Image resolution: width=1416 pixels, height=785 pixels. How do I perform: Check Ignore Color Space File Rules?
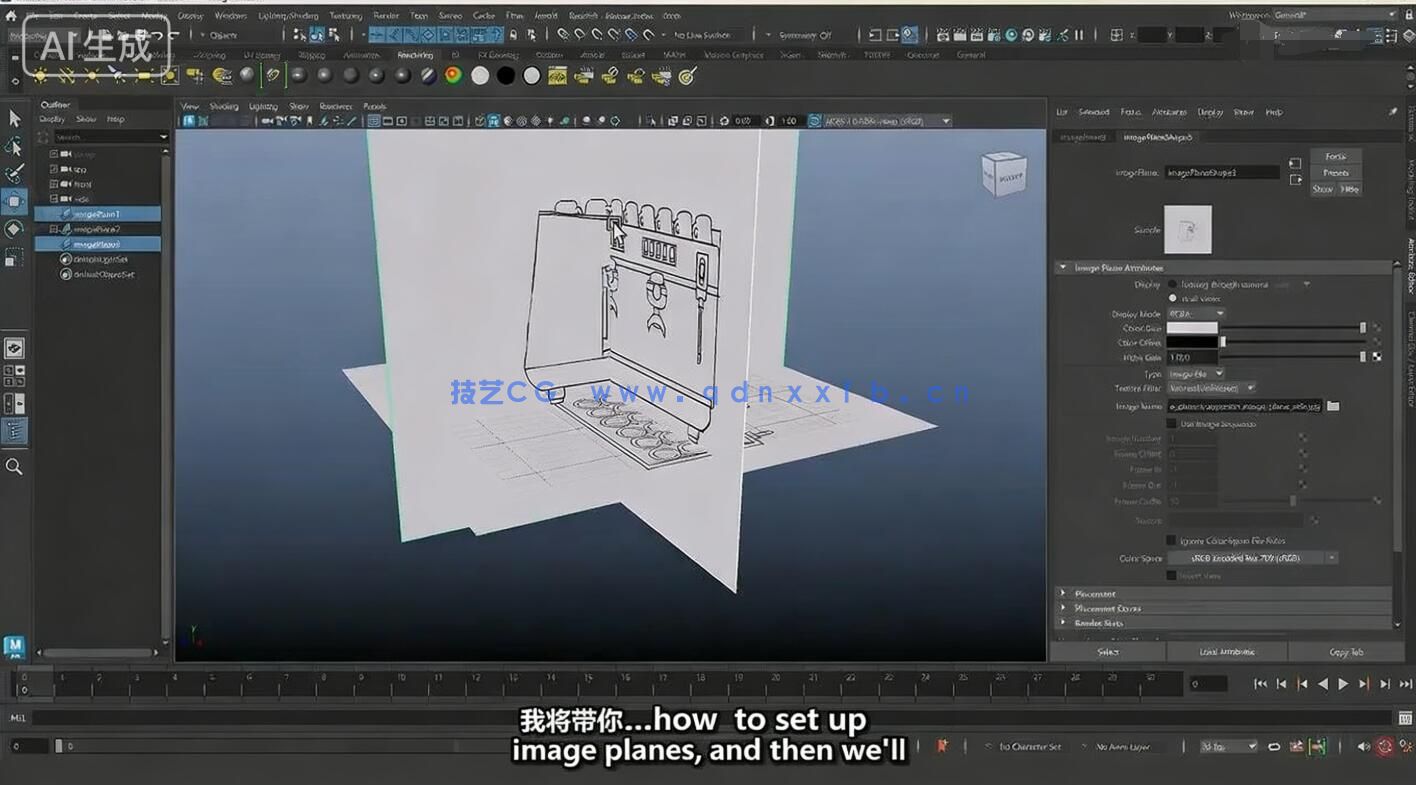click(x=1172, y=540)
